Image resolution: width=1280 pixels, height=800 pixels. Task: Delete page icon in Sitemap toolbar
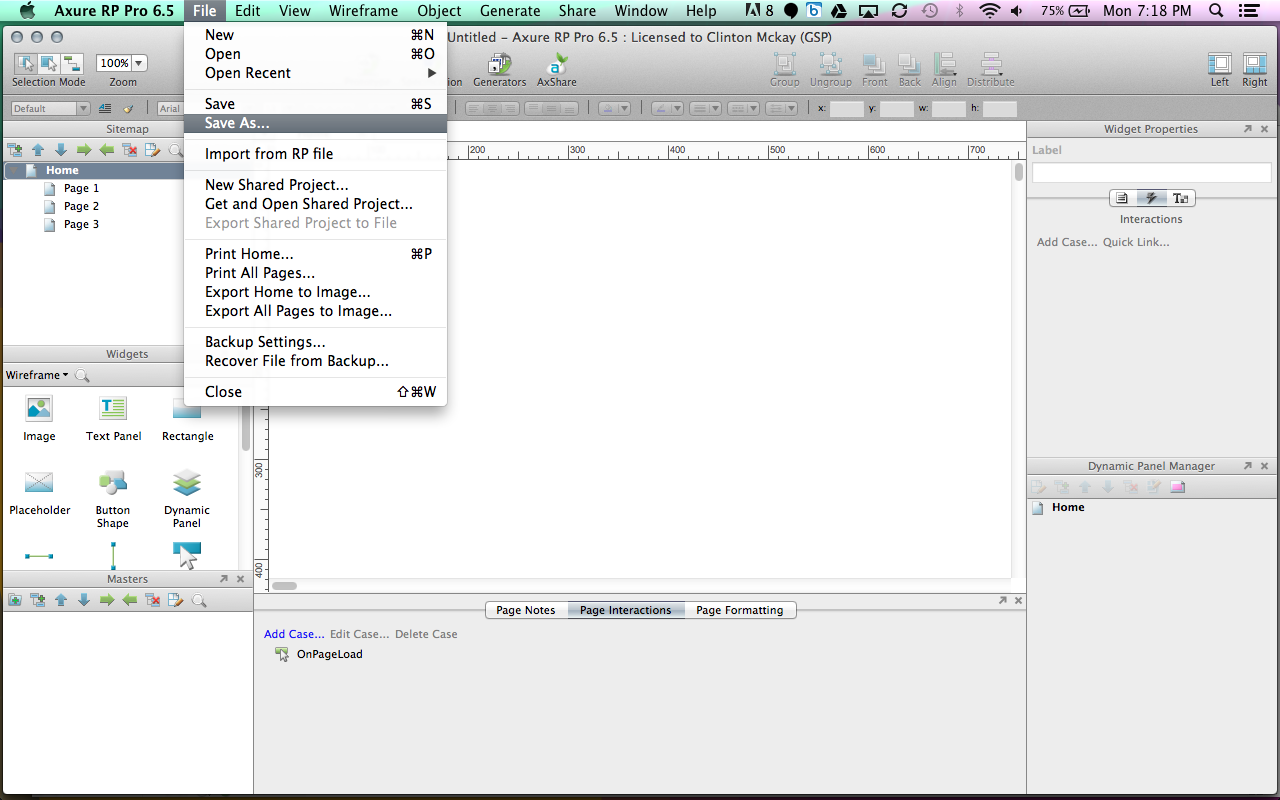130,150
